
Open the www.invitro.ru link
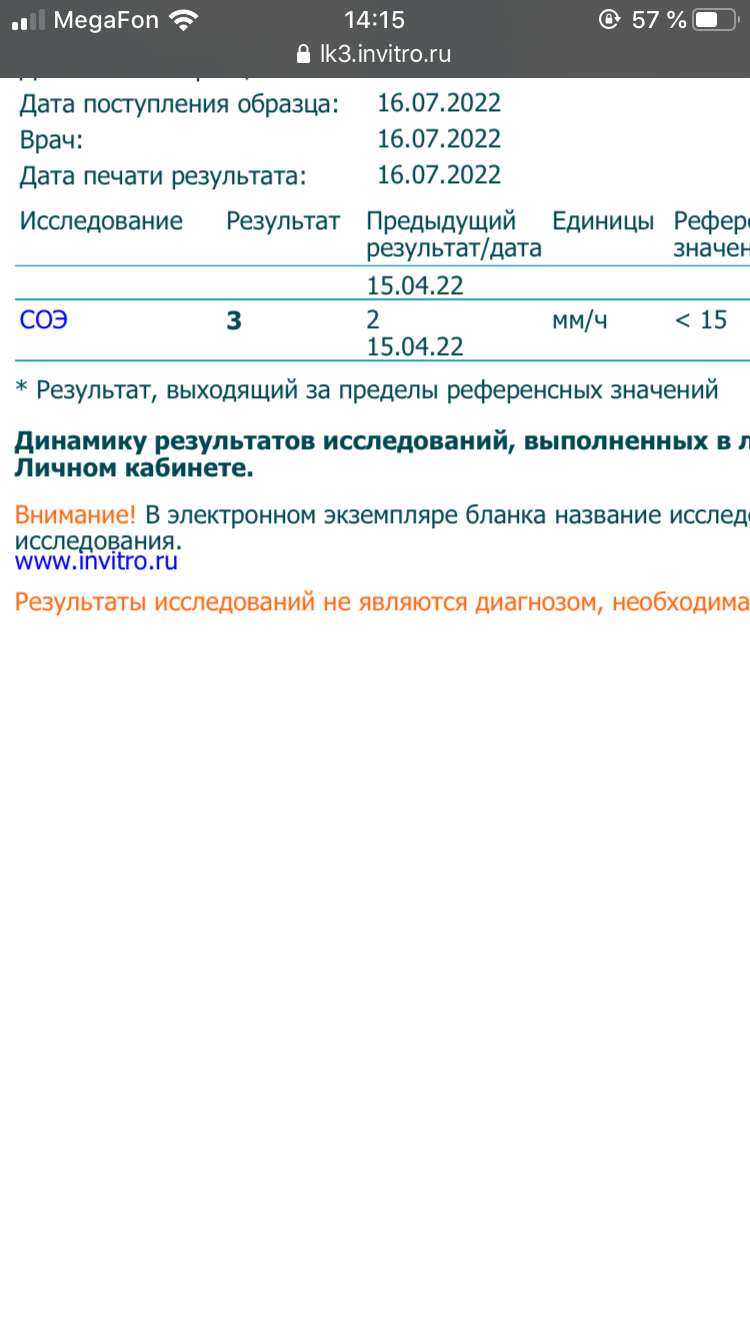pos(96,561)
